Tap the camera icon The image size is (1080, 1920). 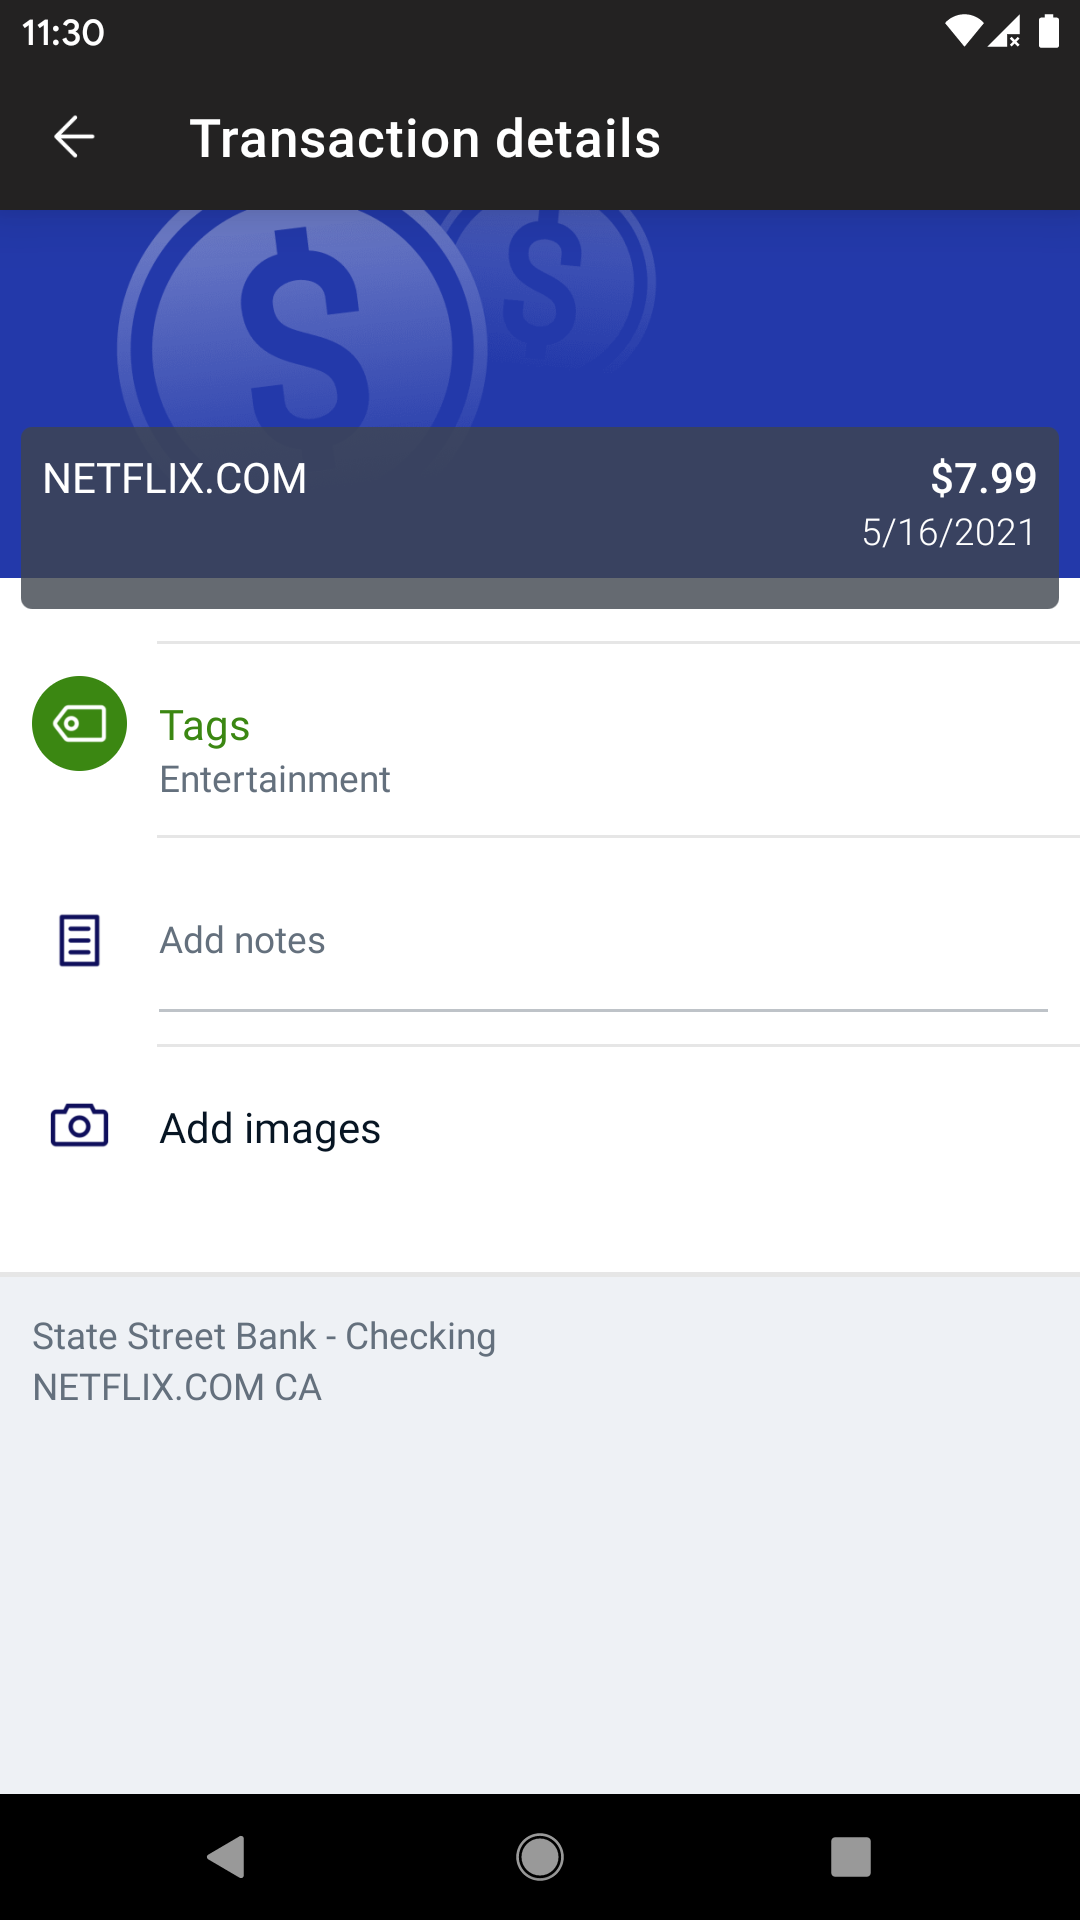[79, 1126]
